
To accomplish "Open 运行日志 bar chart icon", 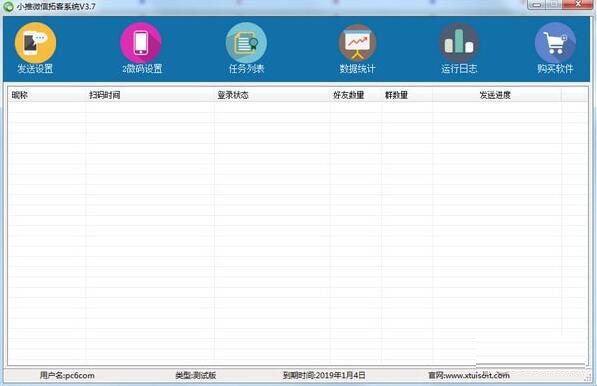I will point(459,43).
